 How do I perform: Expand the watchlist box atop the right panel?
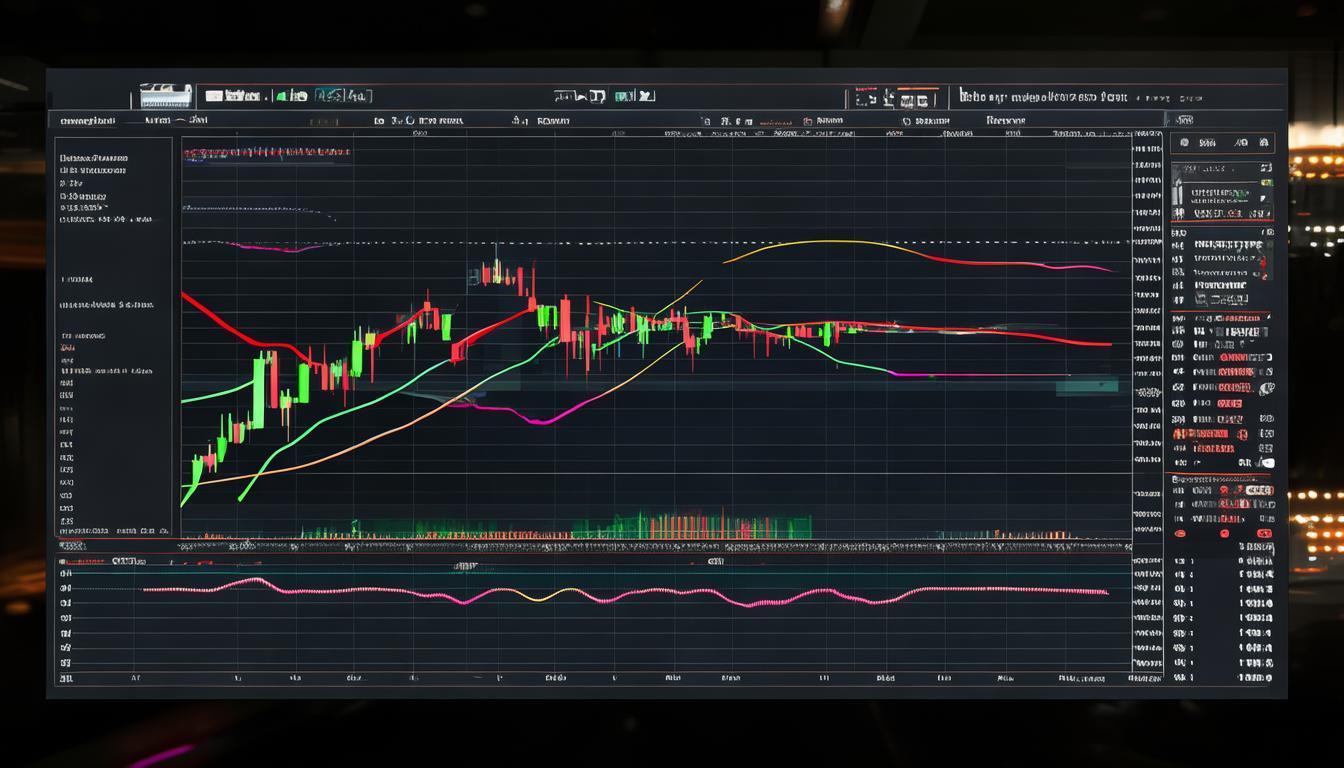[1221, 190]
